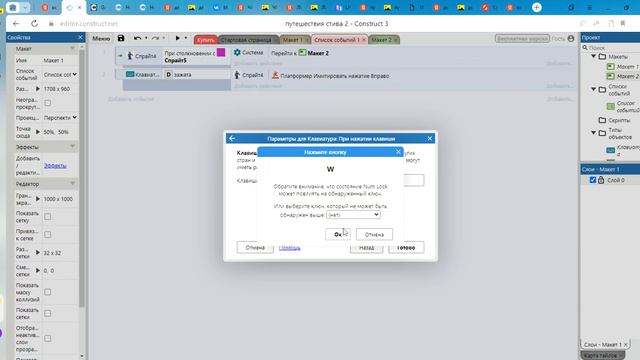640x360 pixels.
Task: Click the project search field
Action: (610, 48)
